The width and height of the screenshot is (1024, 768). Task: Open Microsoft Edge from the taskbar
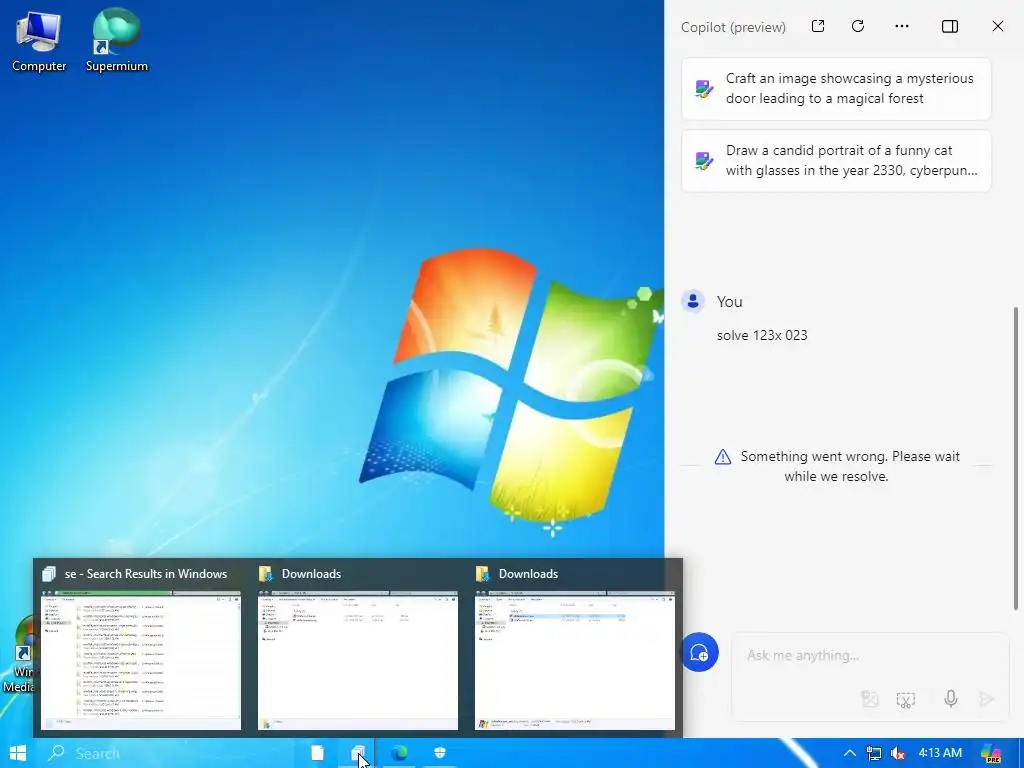pyautogui.click(x=399, y=754)
